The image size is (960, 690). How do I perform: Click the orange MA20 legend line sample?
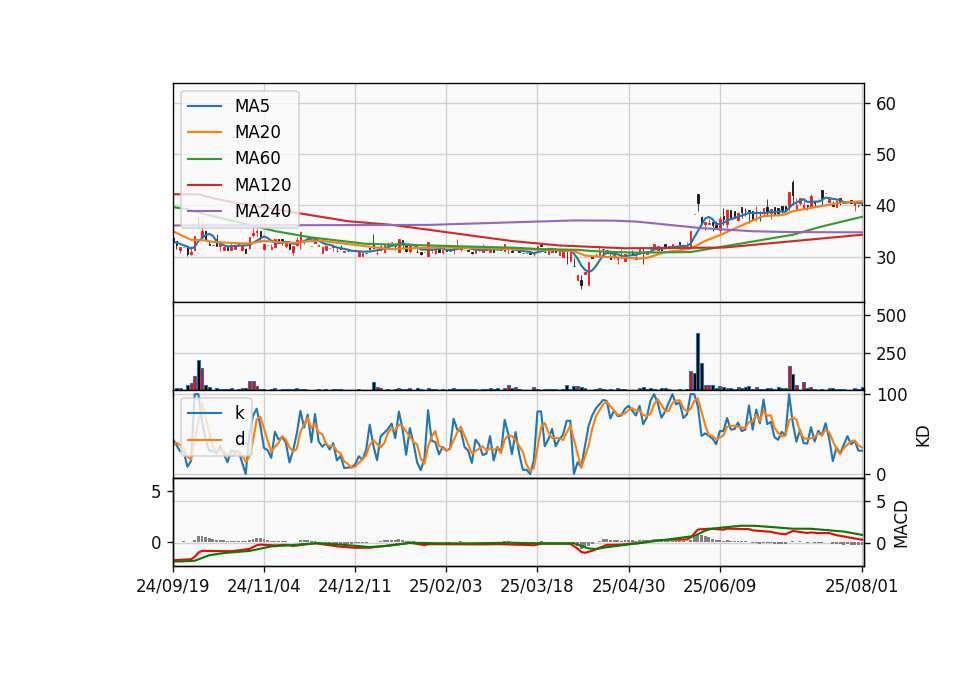pyautogui.click(x=204, y=132)
